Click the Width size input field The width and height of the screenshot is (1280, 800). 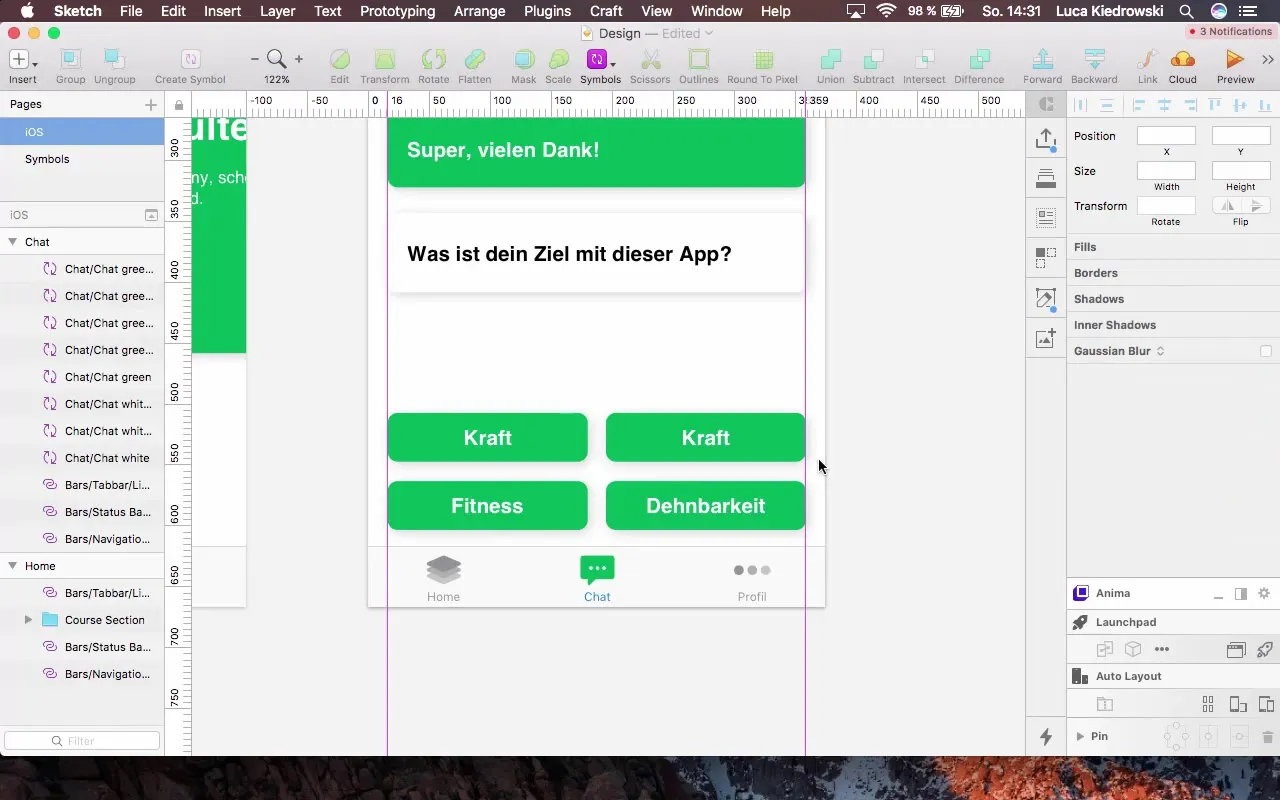pyautogui.click(x=1166, y=171)
